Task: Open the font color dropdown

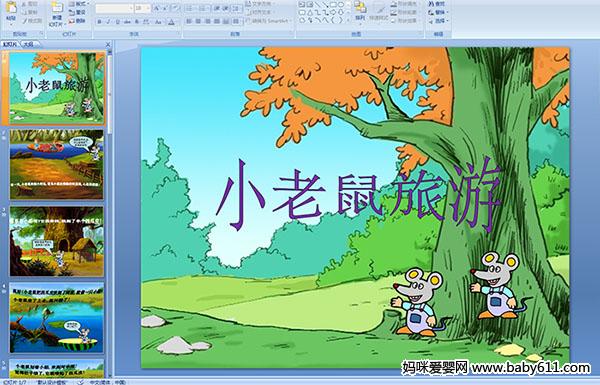Action: coord(171,22)
